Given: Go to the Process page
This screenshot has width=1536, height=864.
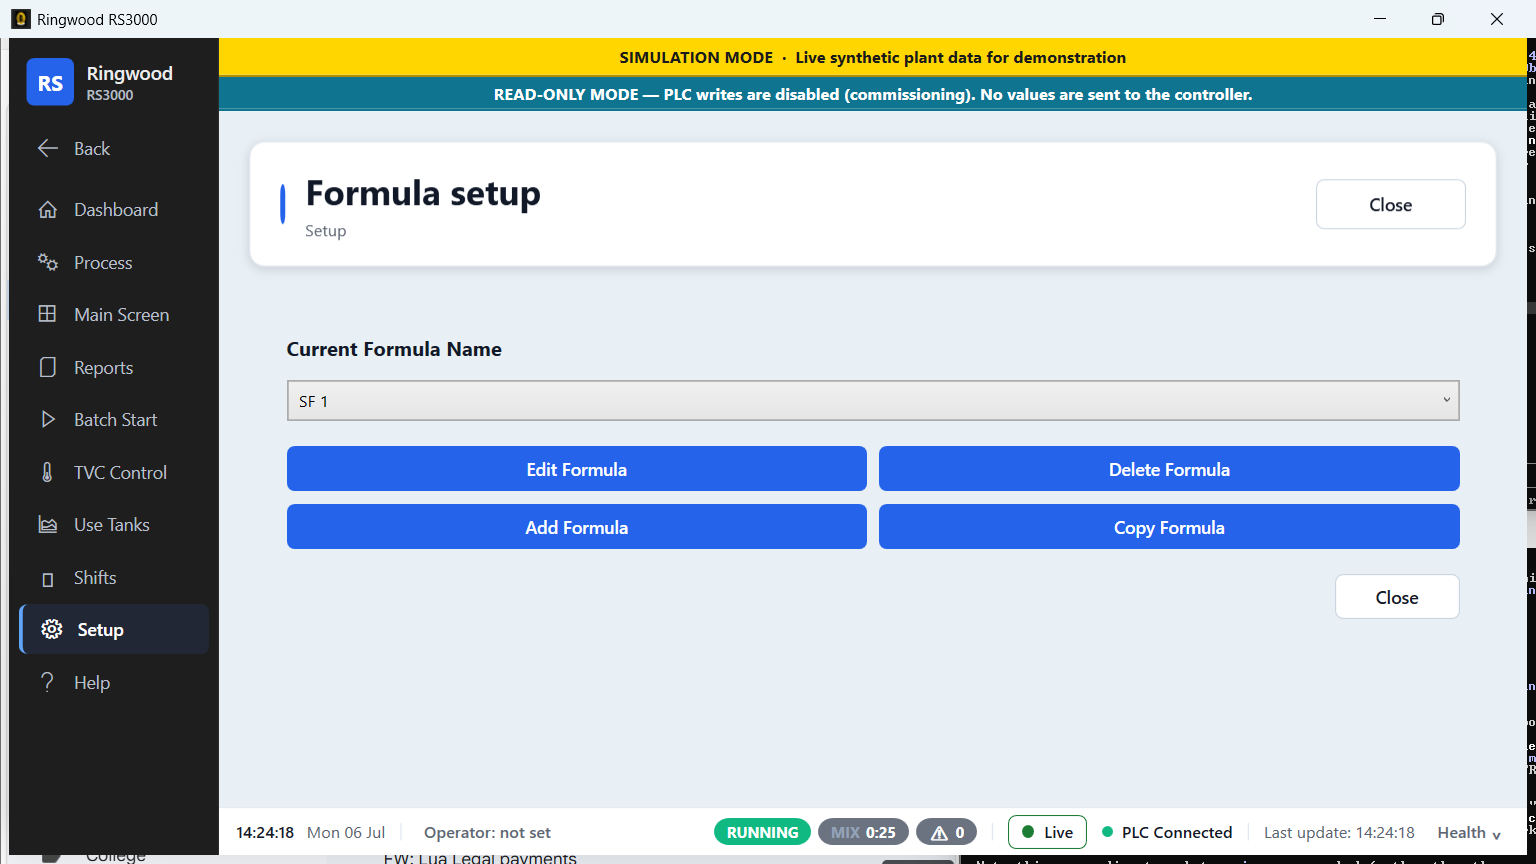Looking at the screenshot, I should (114, 262).
